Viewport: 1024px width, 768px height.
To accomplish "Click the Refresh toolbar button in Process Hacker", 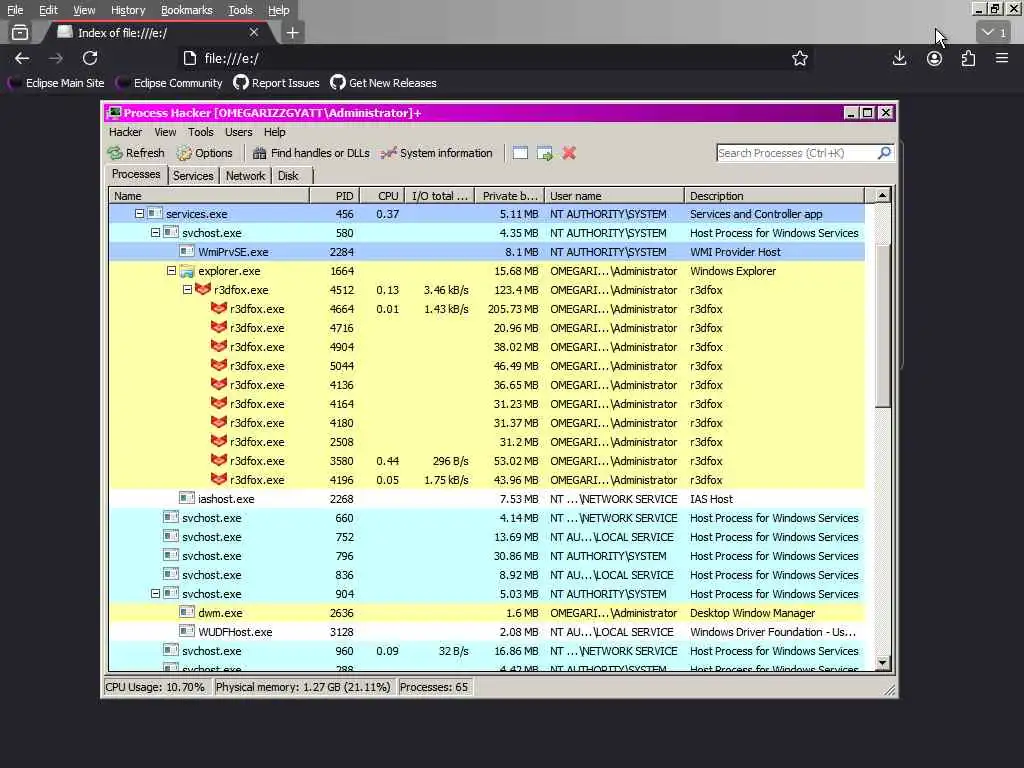I will pos(136,153).
